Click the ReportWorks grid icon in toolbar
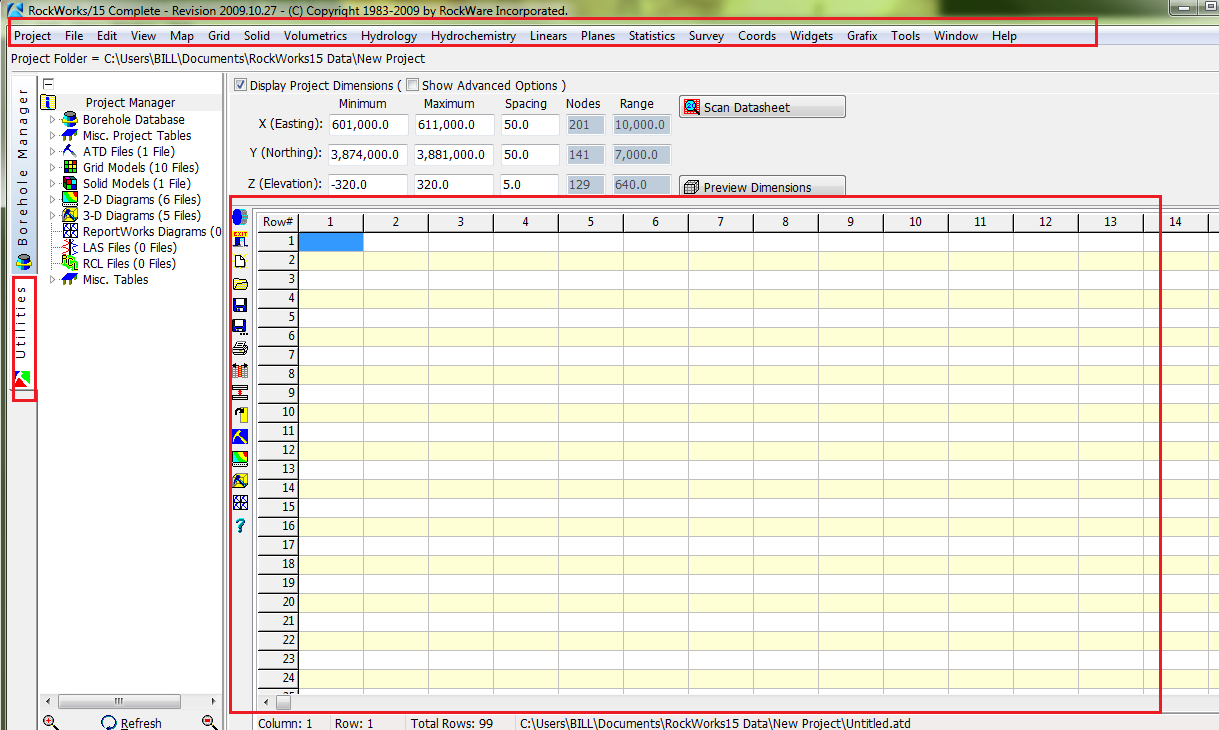Viewport: 1219px width, 730px height. 240,502
